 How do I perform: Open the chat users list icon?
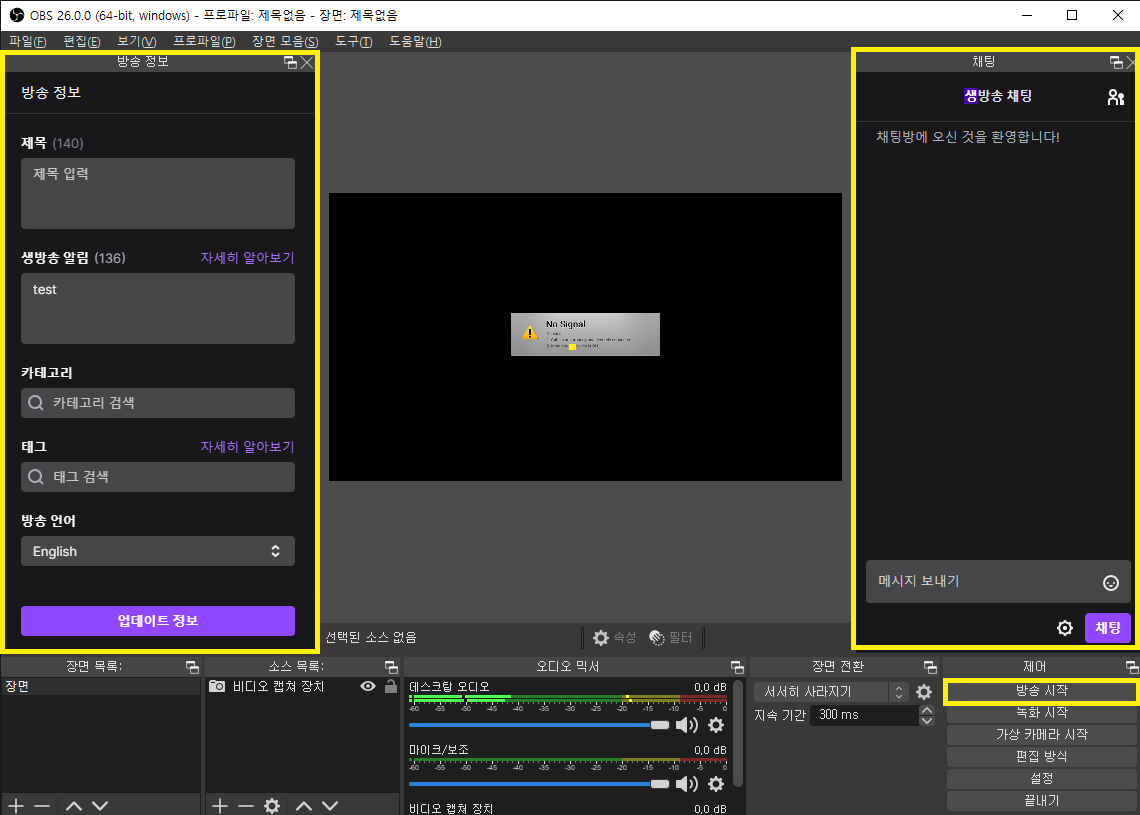(1115, 97)
